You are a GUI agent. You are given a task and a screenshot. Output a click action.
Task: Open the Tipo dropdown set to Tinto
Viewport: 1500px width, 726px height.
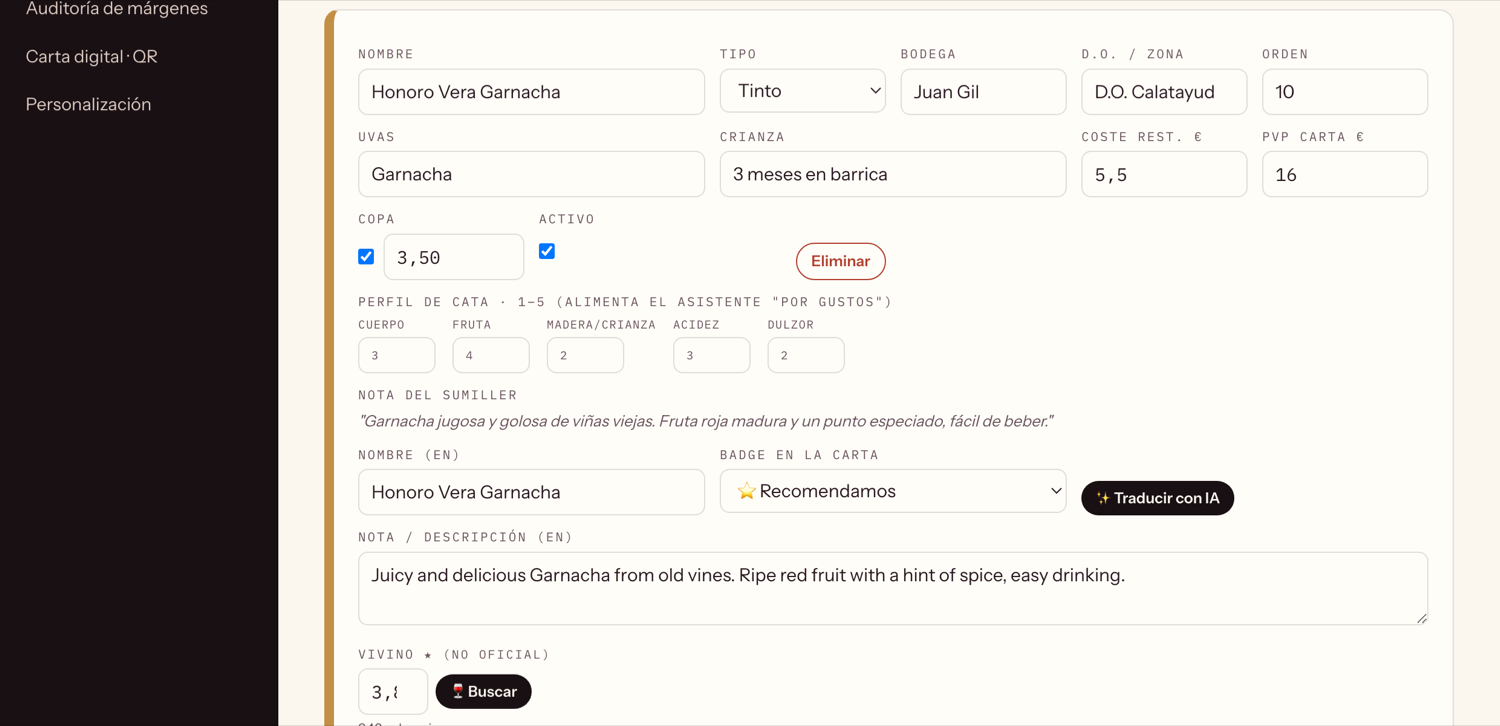(x=802, y=91)
